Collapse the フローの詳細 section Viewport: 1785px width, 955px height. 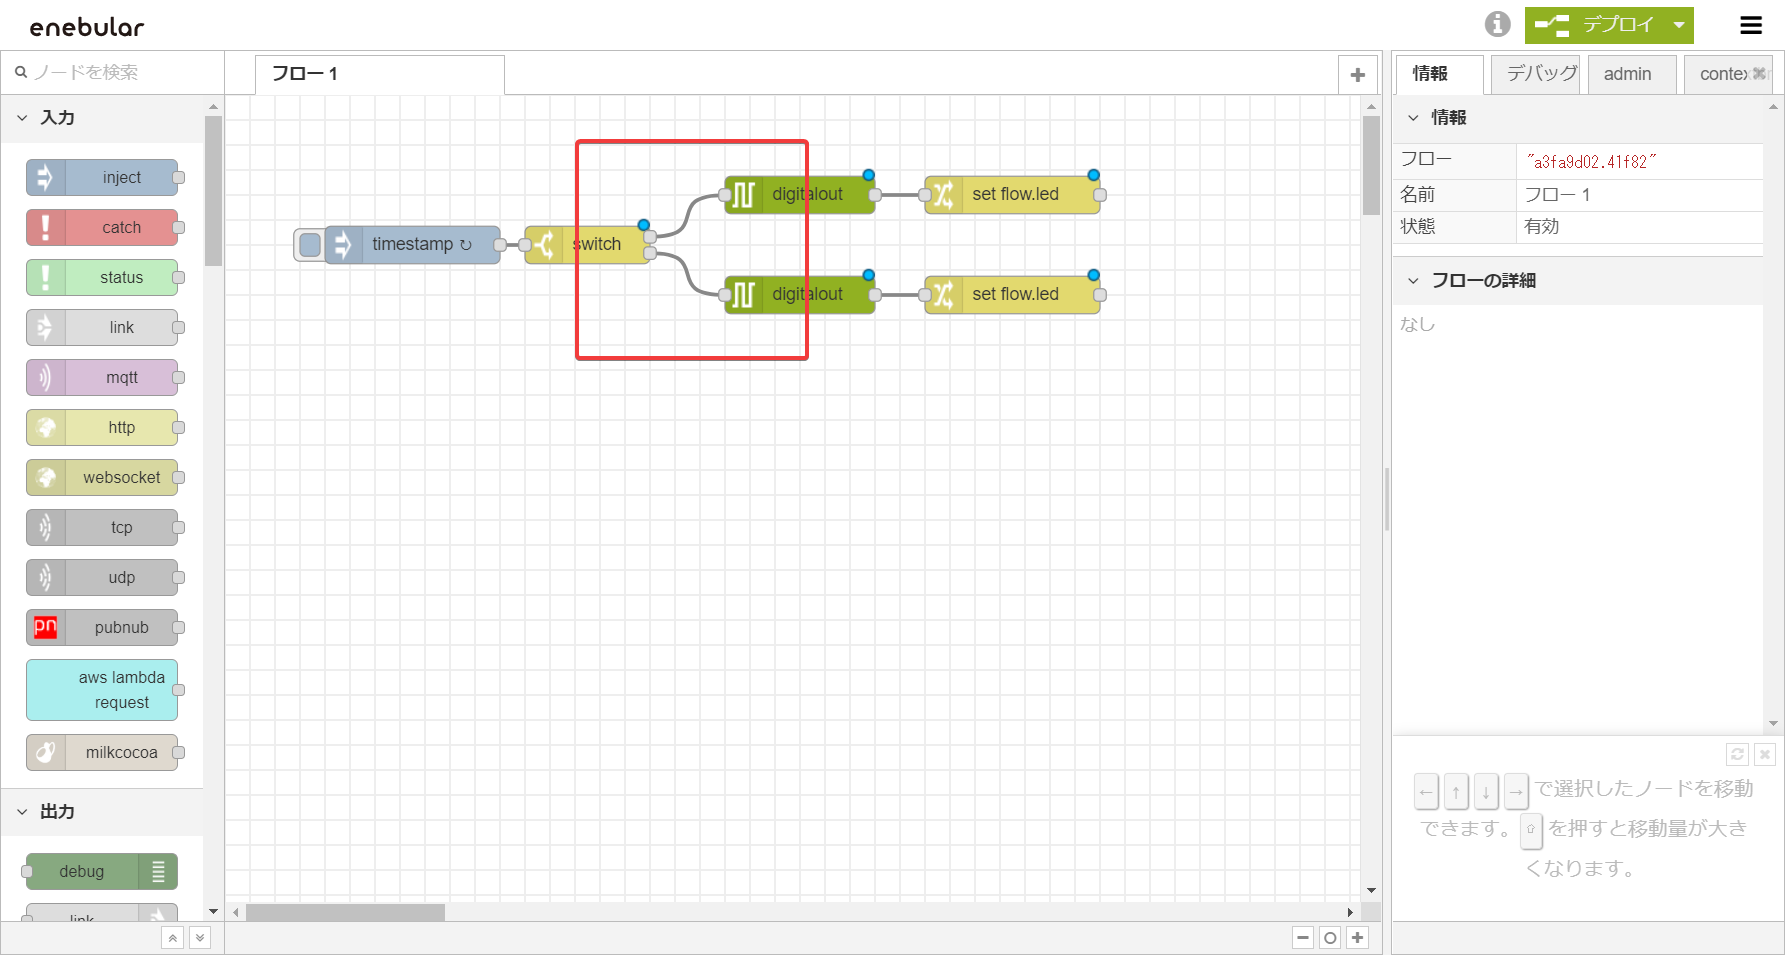point(1413,281)
